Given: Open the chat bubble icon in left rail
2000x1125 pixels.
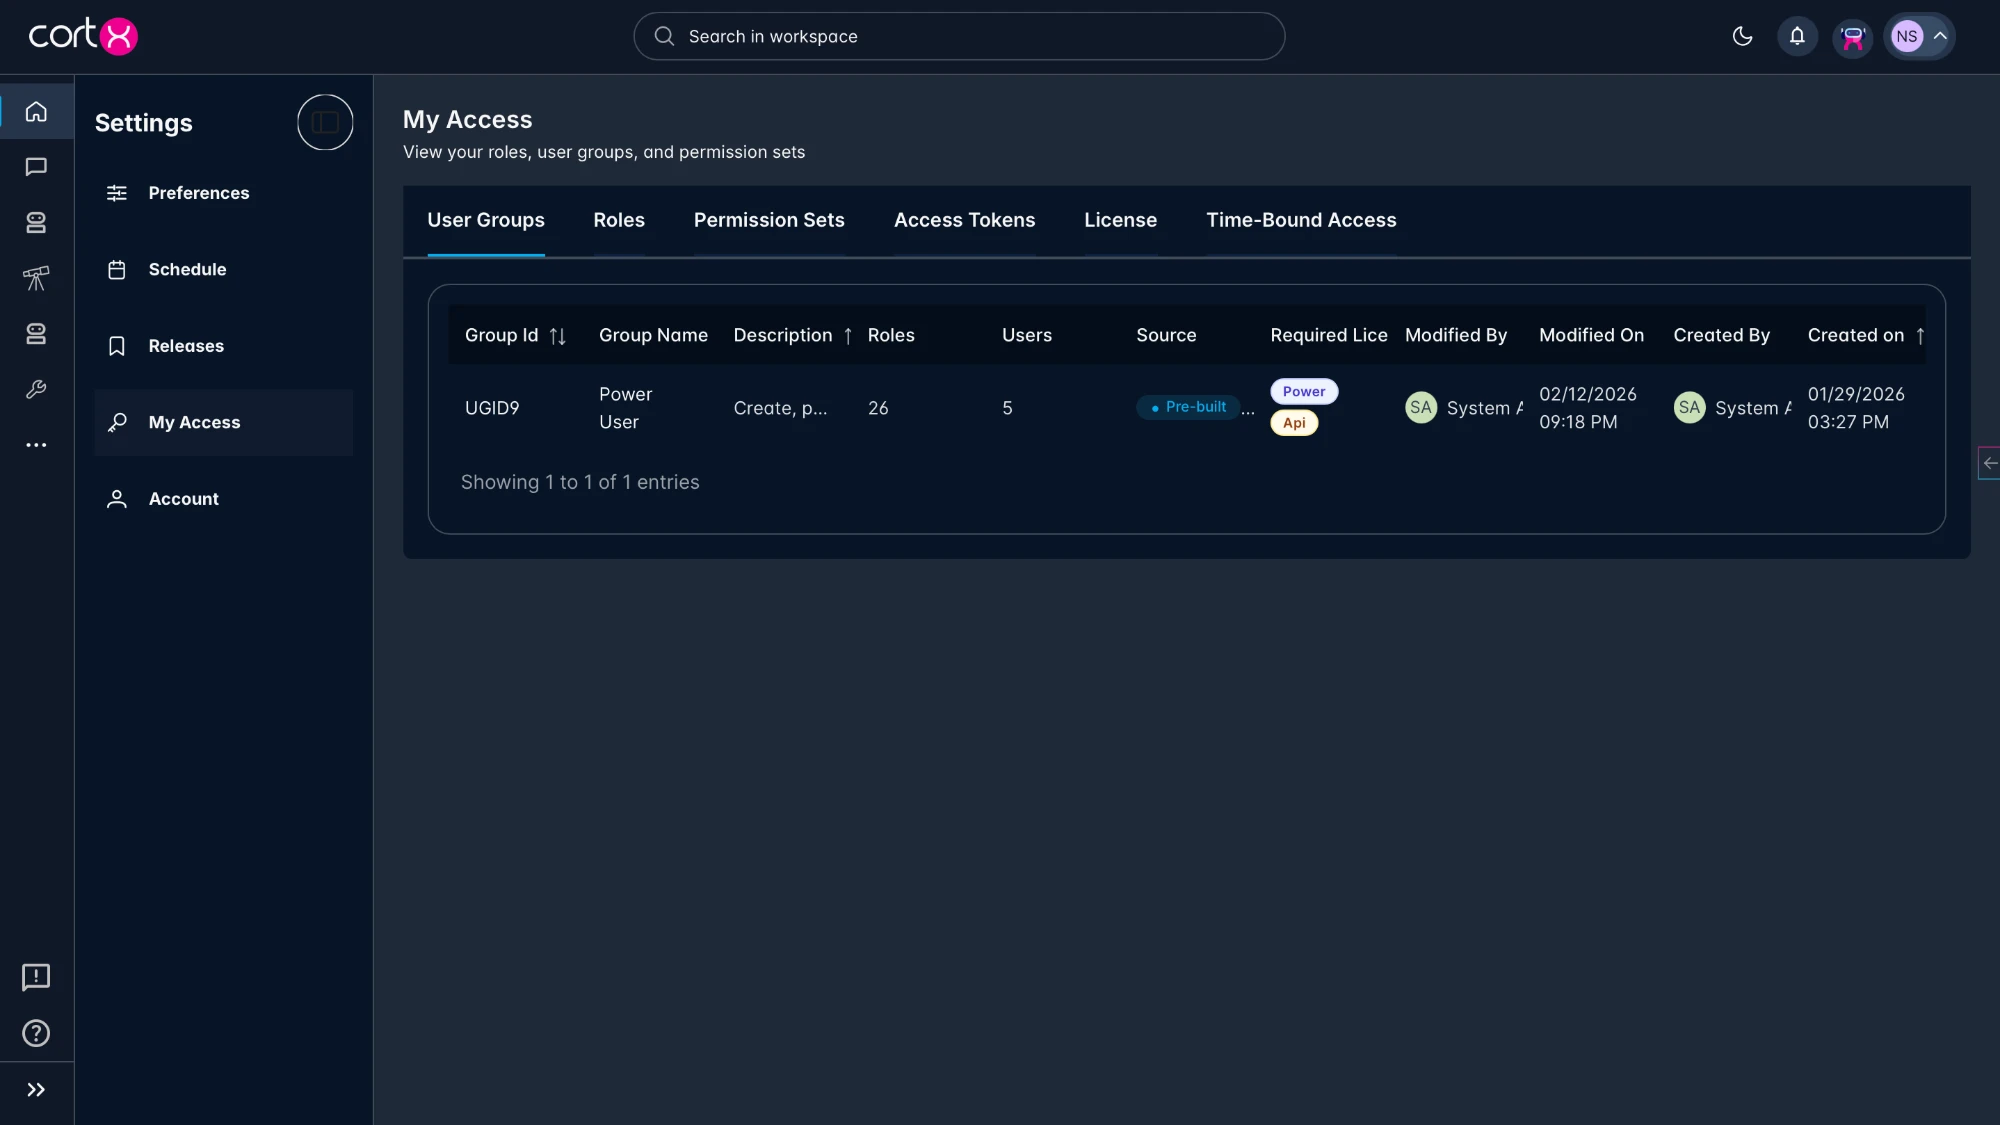Looking at the screenshot, I should pyautogui.click(x=36, y=167).
